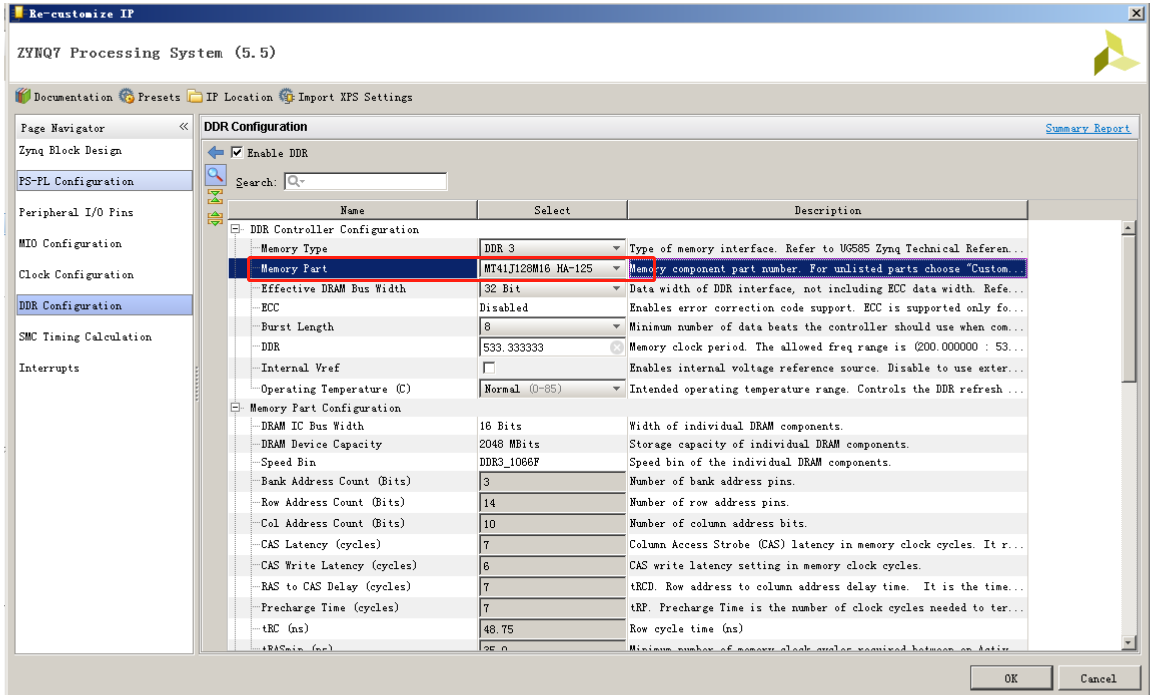The width and height of the screenshot is (1150, 695).
Task: Select the DRAM IC Bus Width row
Action: [628, 426]
